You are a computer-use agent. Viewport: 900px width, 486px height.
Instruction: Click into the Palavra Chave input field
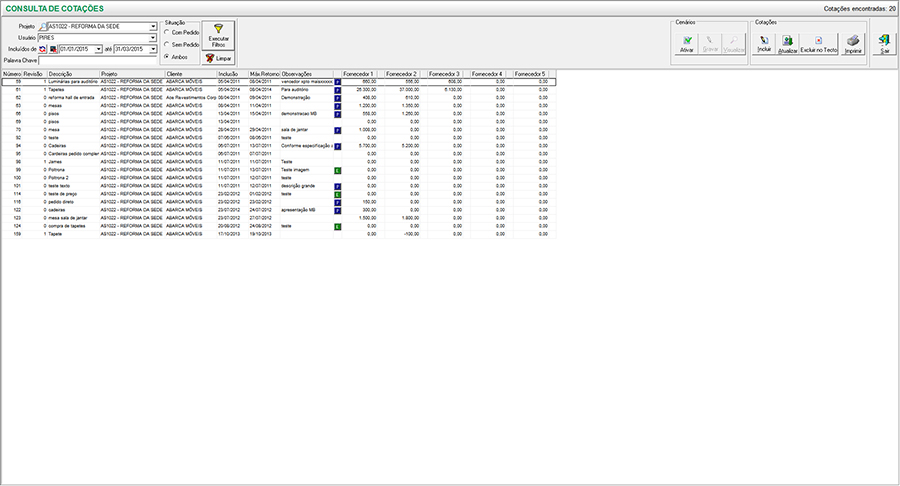point(97,60)
